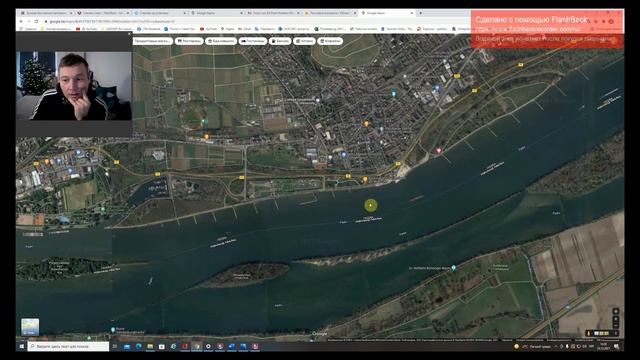Screen dimensions: 640x360
Task: Open the red heart saved-place pin
Action: pyautogui.click(x=439, y=151)
